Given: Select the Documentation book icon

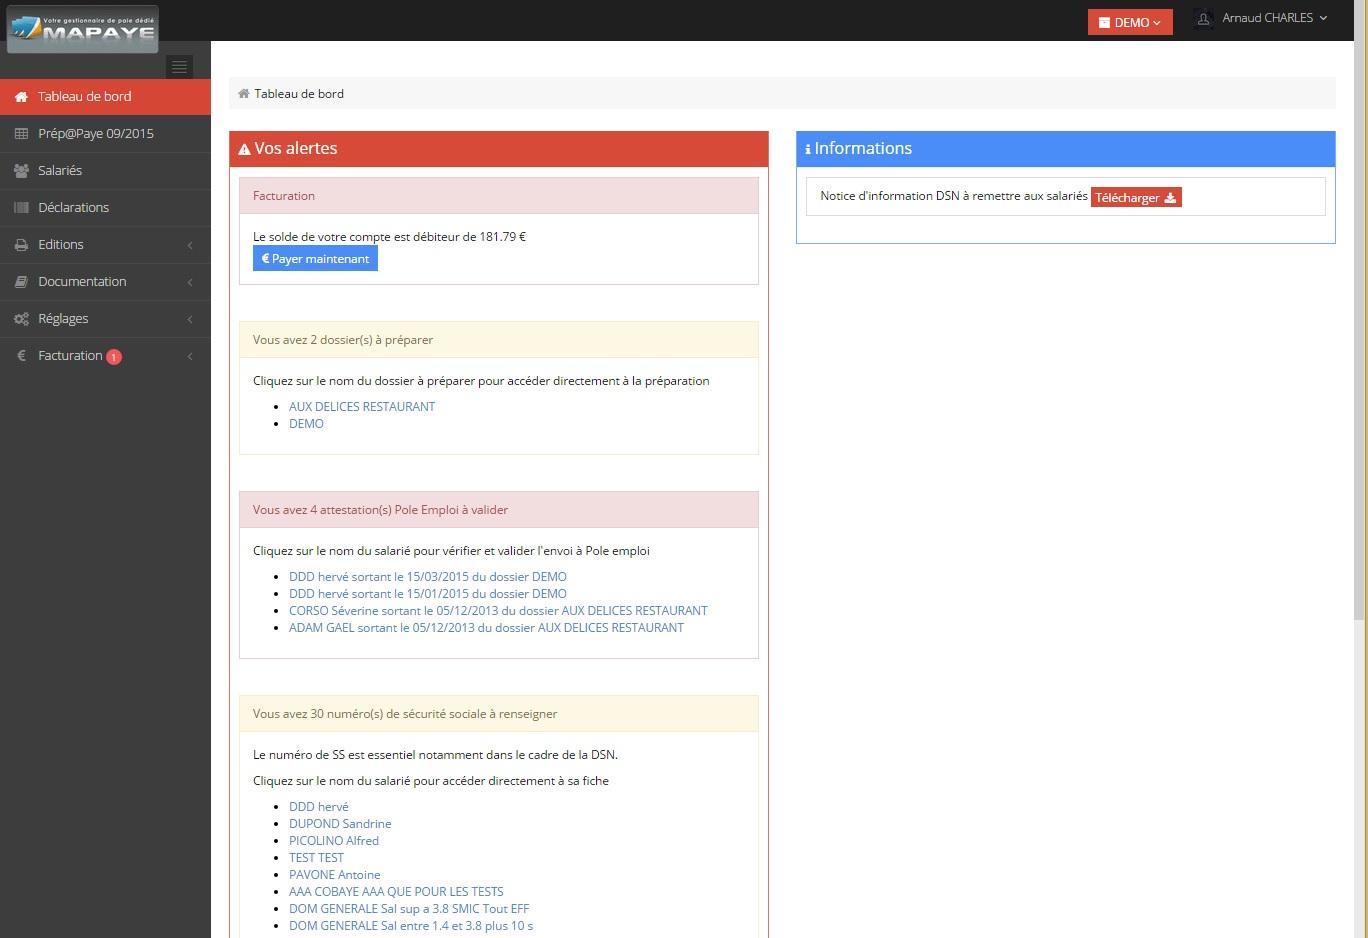Looking at the screenshot, I should coord(19,281).
